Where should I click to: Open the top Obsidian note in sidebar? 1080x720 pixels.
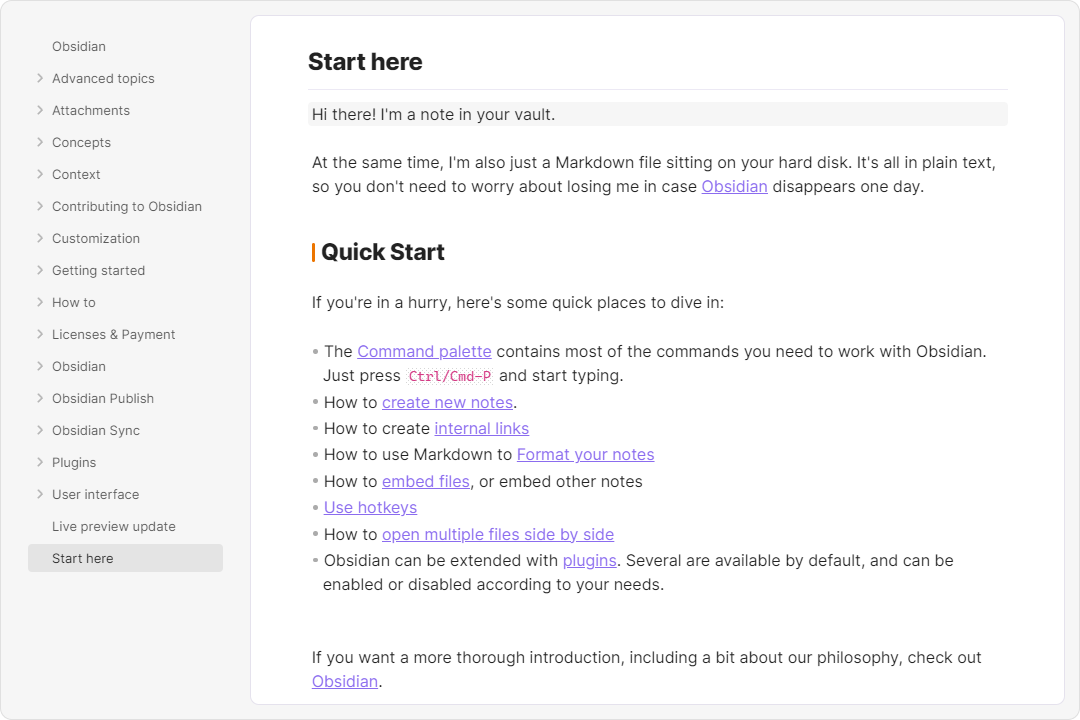tap(79, 46)
